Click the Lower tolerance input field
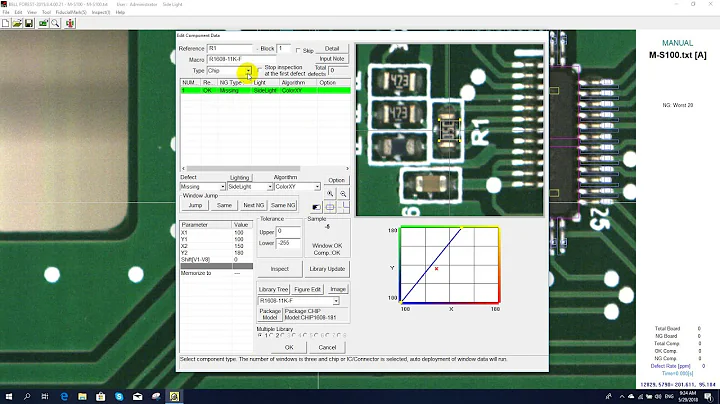Screen dimensions: 720x404 tap(288, 243)
